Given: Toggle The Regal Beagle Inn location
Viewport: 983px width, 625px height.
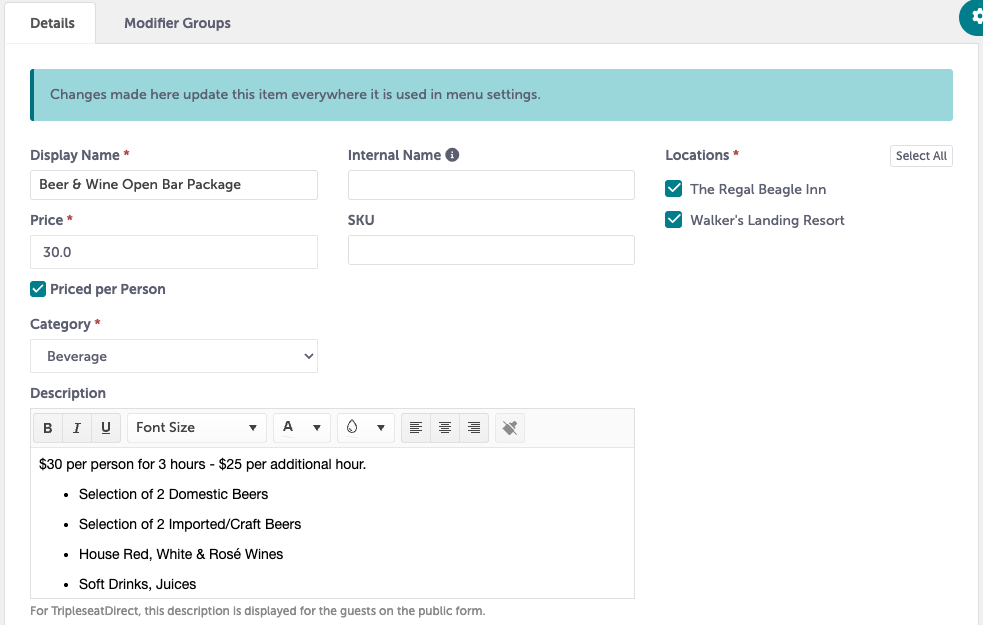Looking at the screenshot, I should (673, 189).
